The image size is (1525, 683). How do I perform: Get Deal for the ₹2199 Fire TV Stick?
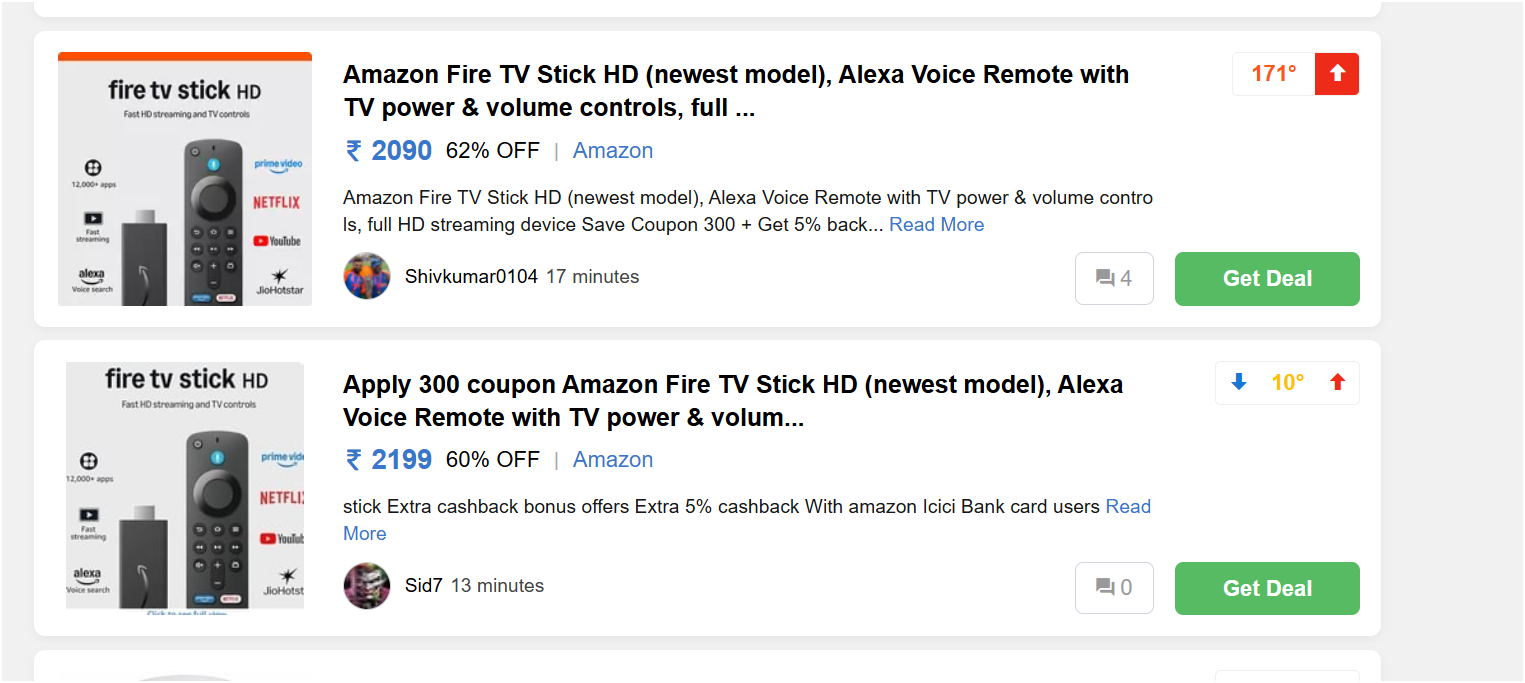coord(1267,588)
